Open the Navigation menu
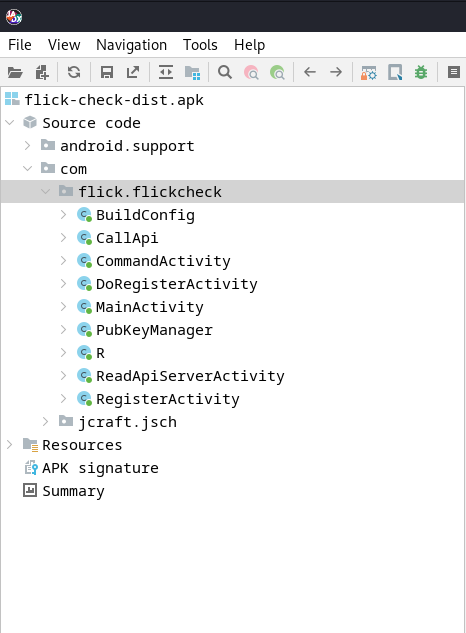 [x=131, y=45]
